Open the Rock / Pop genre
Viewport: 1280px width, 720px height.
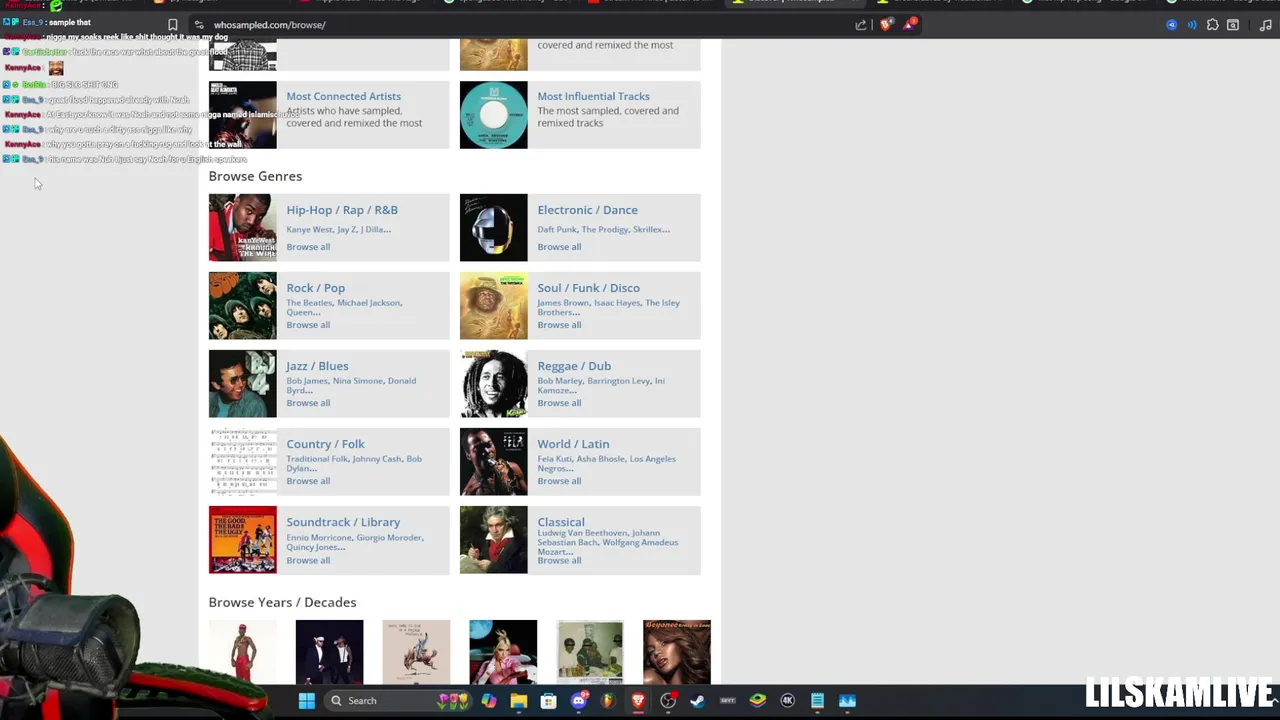pos(315,288)
